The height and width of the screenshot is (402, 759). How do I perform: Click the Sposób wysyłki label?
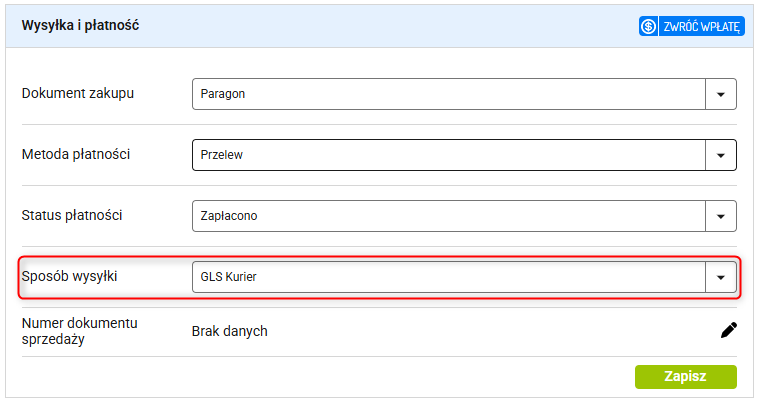(x=70, y=276)
